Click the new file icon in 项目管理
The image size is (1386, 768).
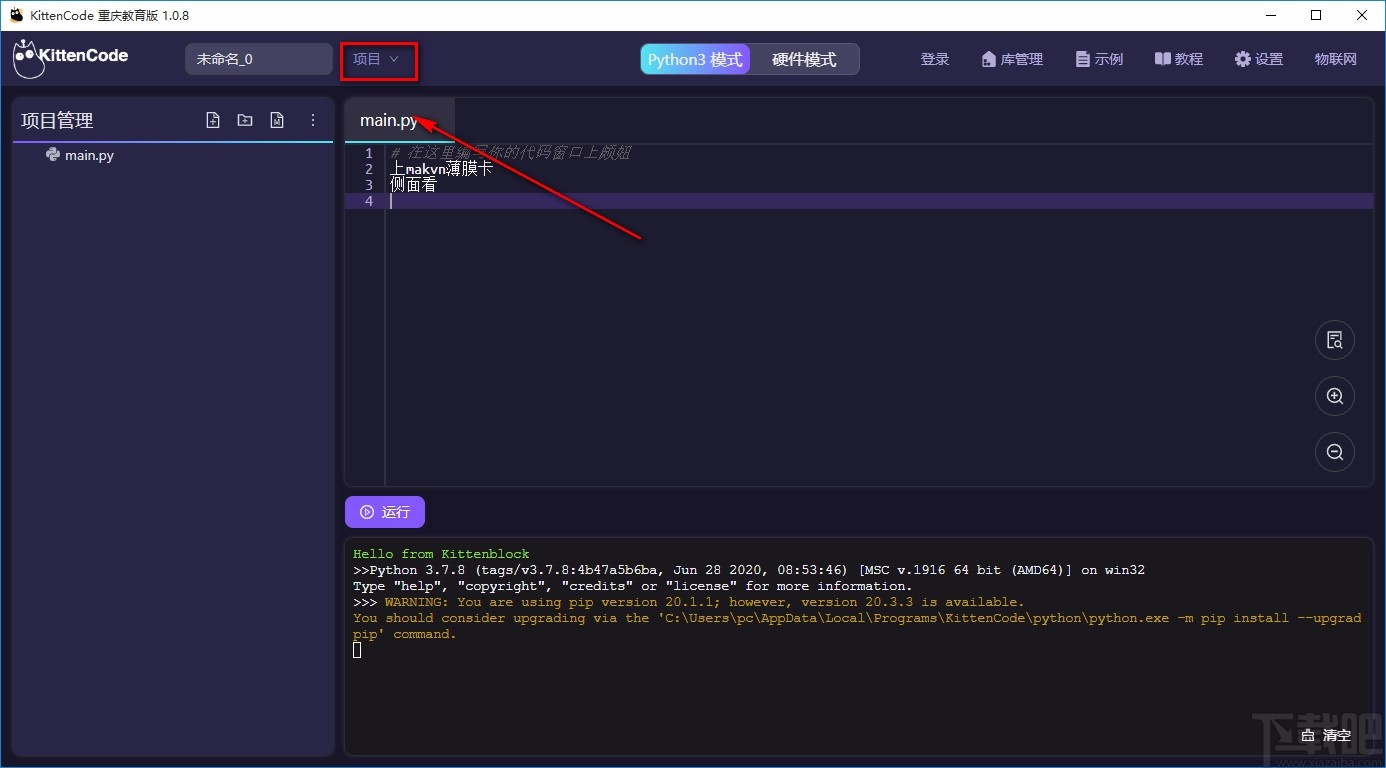pyautogui.click(x=213, y=120)
